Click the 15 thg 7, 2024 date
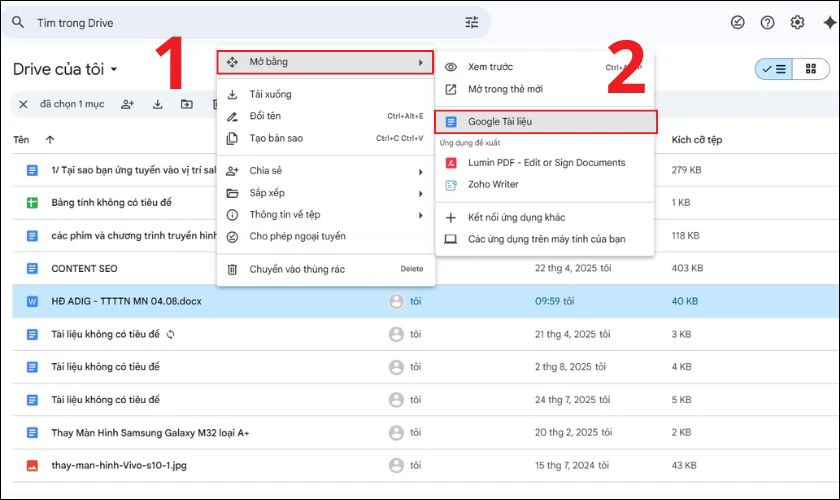 coord(572,465)
